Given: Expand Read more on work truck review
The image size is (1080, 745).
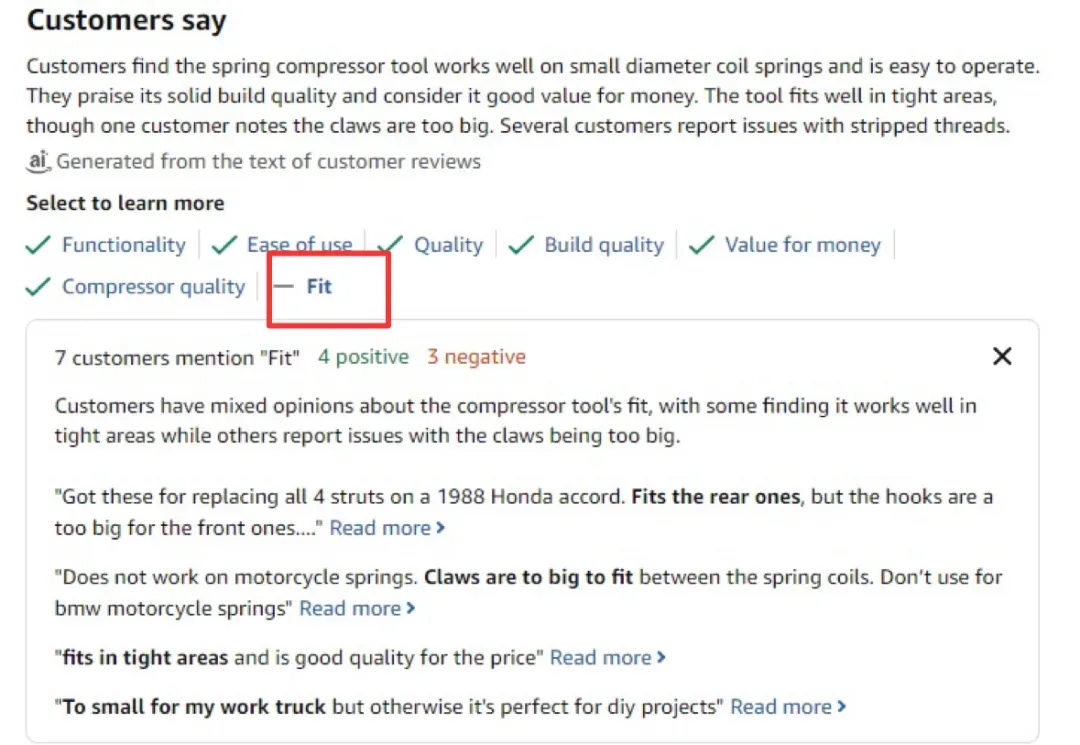Looking at the screenshot, I should 788,707.
